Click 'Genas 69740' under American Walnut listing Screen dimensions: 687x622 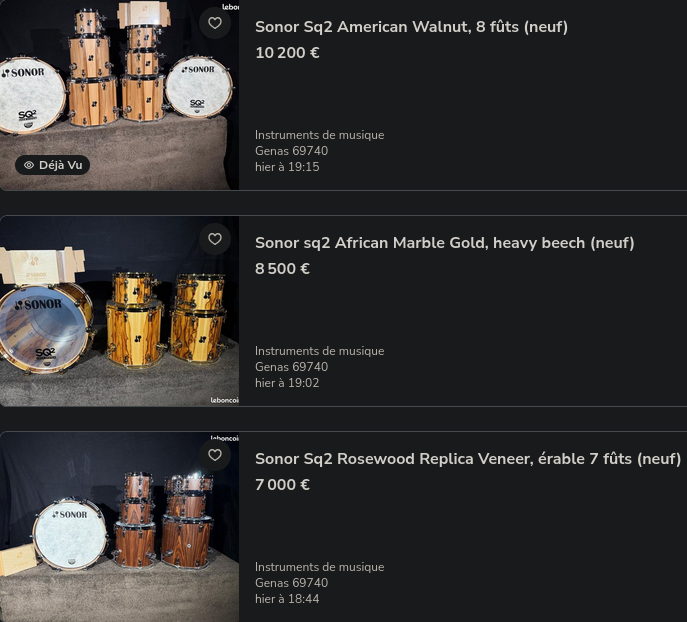tap(291, 151)
